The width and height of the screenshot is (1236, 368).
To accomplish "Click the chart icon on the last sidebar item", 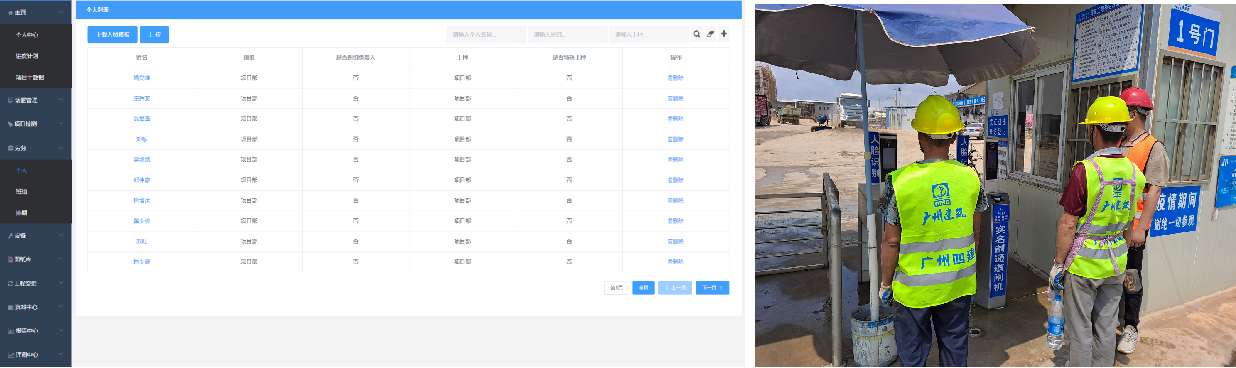I will 10,355.
